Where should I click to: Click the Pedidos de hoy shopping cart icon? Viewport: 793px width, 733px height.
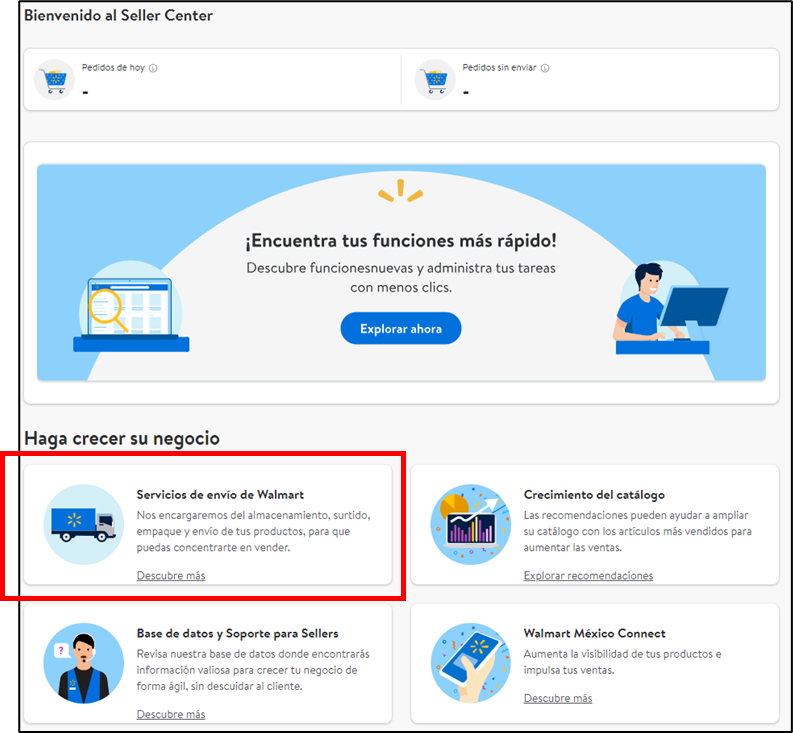[x=55, y=79]
